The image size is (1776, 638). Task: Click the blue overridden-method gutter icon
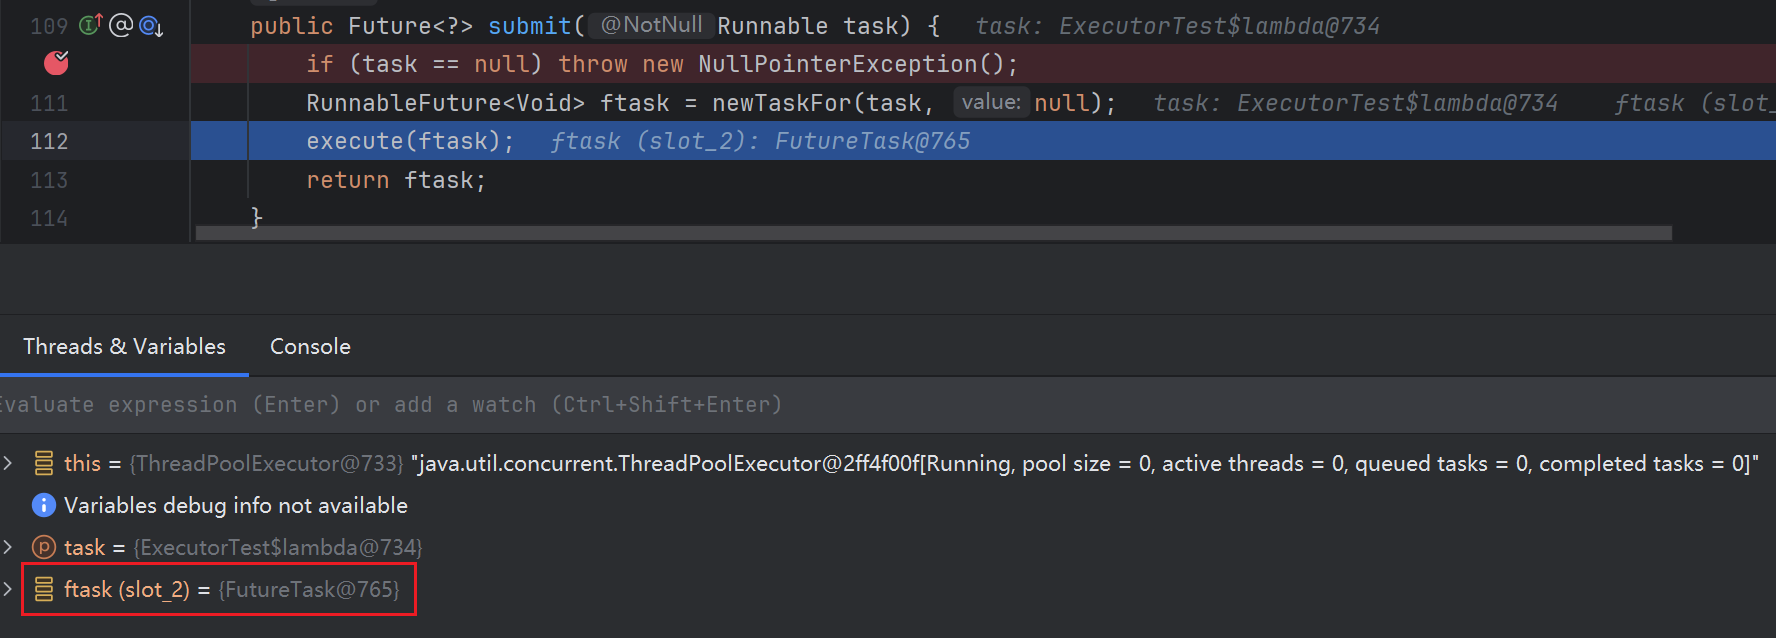151,26
